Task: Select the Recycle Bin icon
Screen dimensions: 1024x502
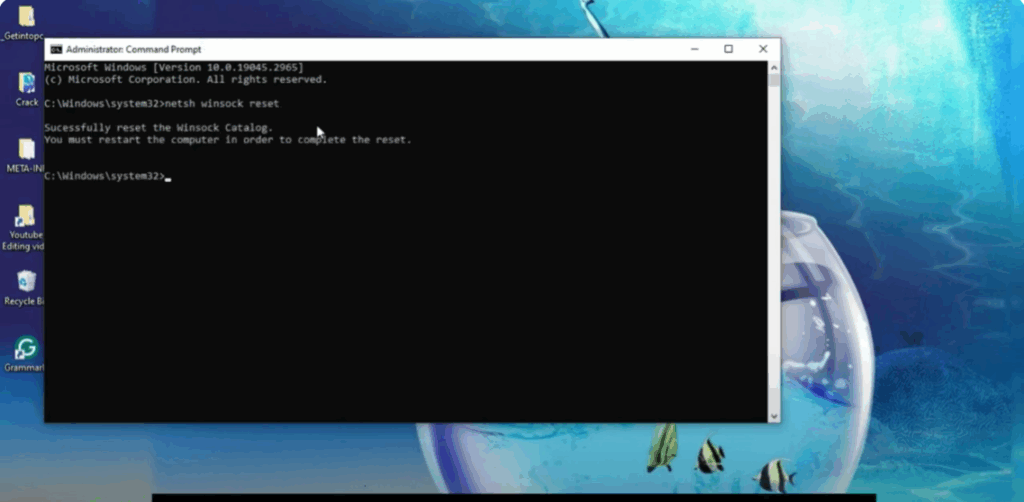Action: coord(26,281)
